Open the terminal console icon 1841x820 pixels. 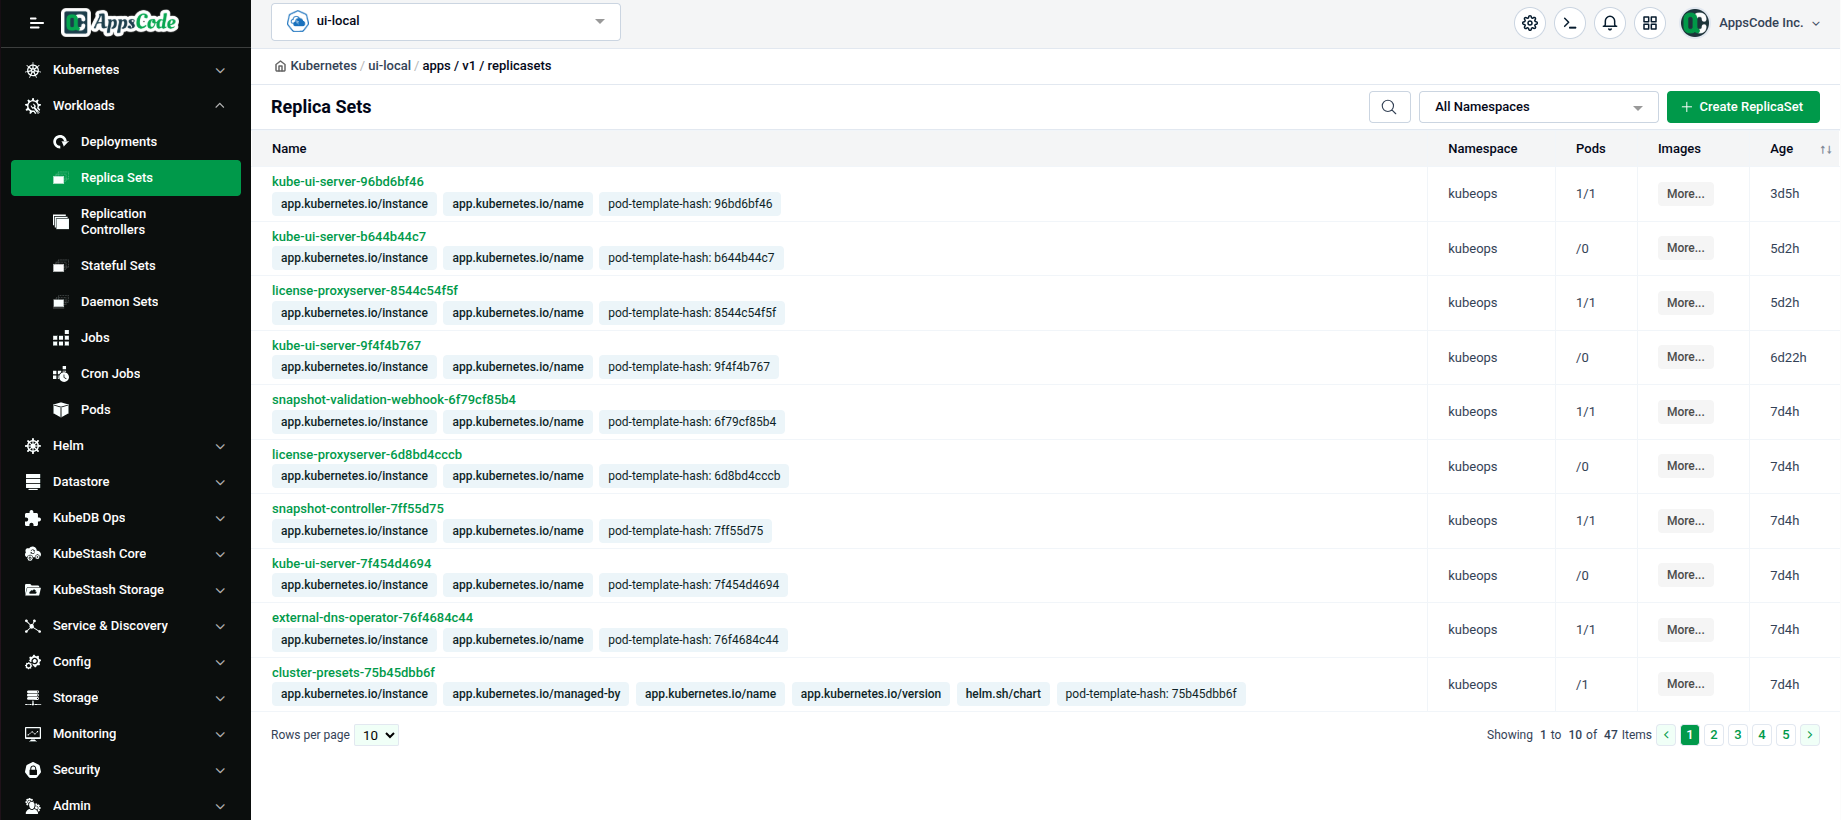pyautogui.click(x=1570, y=23)
